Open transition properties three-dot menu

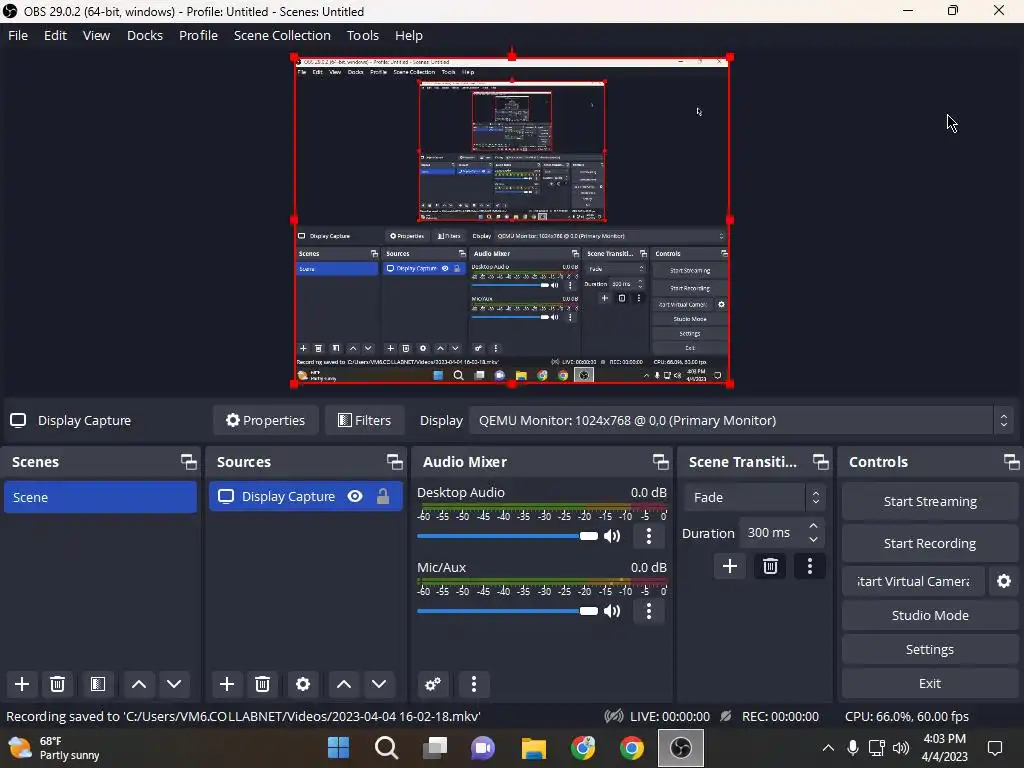(x=810, y=566)
